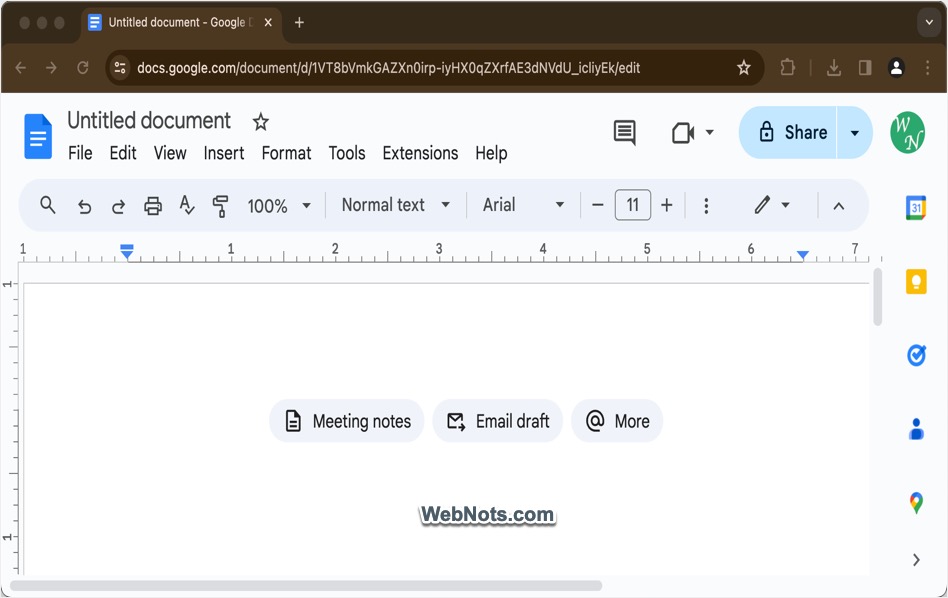
Task: Select the Paint format tool
Action: point(220,205)
